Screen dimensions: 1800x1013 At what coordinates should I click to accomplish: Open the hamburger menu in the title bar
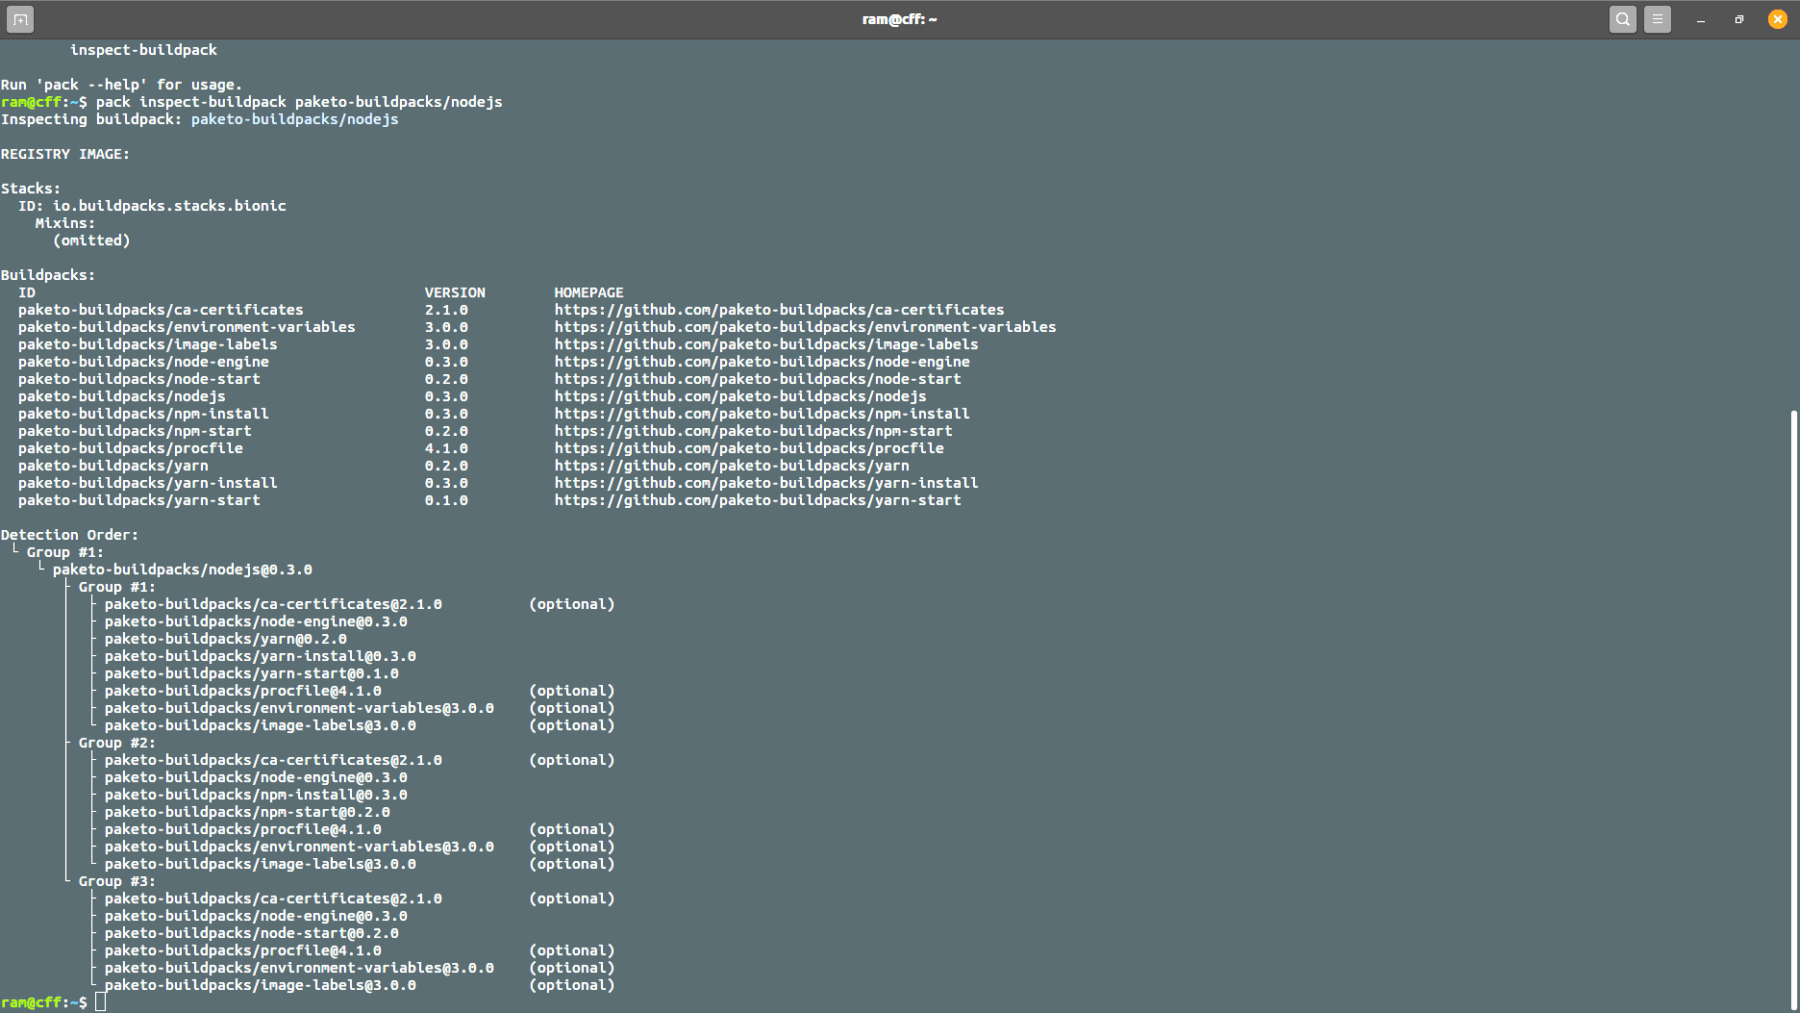1657,19
